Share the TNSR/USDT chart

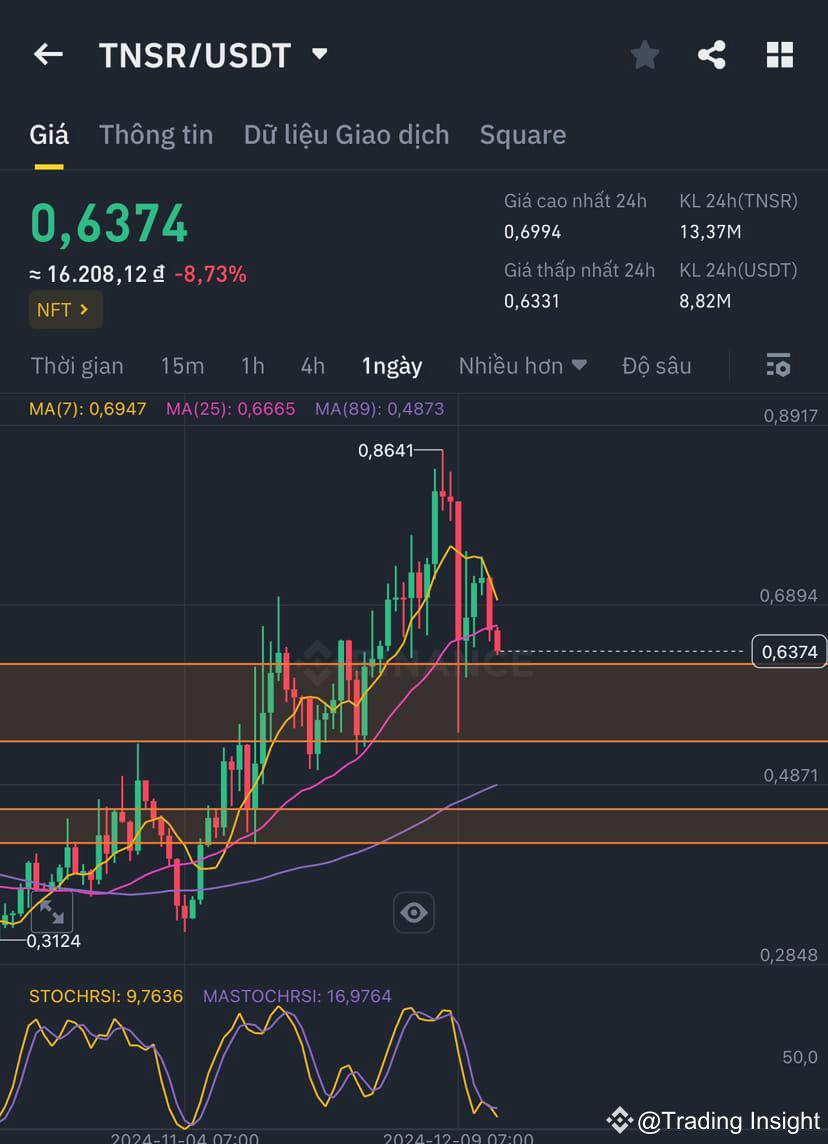coord(712,55)
